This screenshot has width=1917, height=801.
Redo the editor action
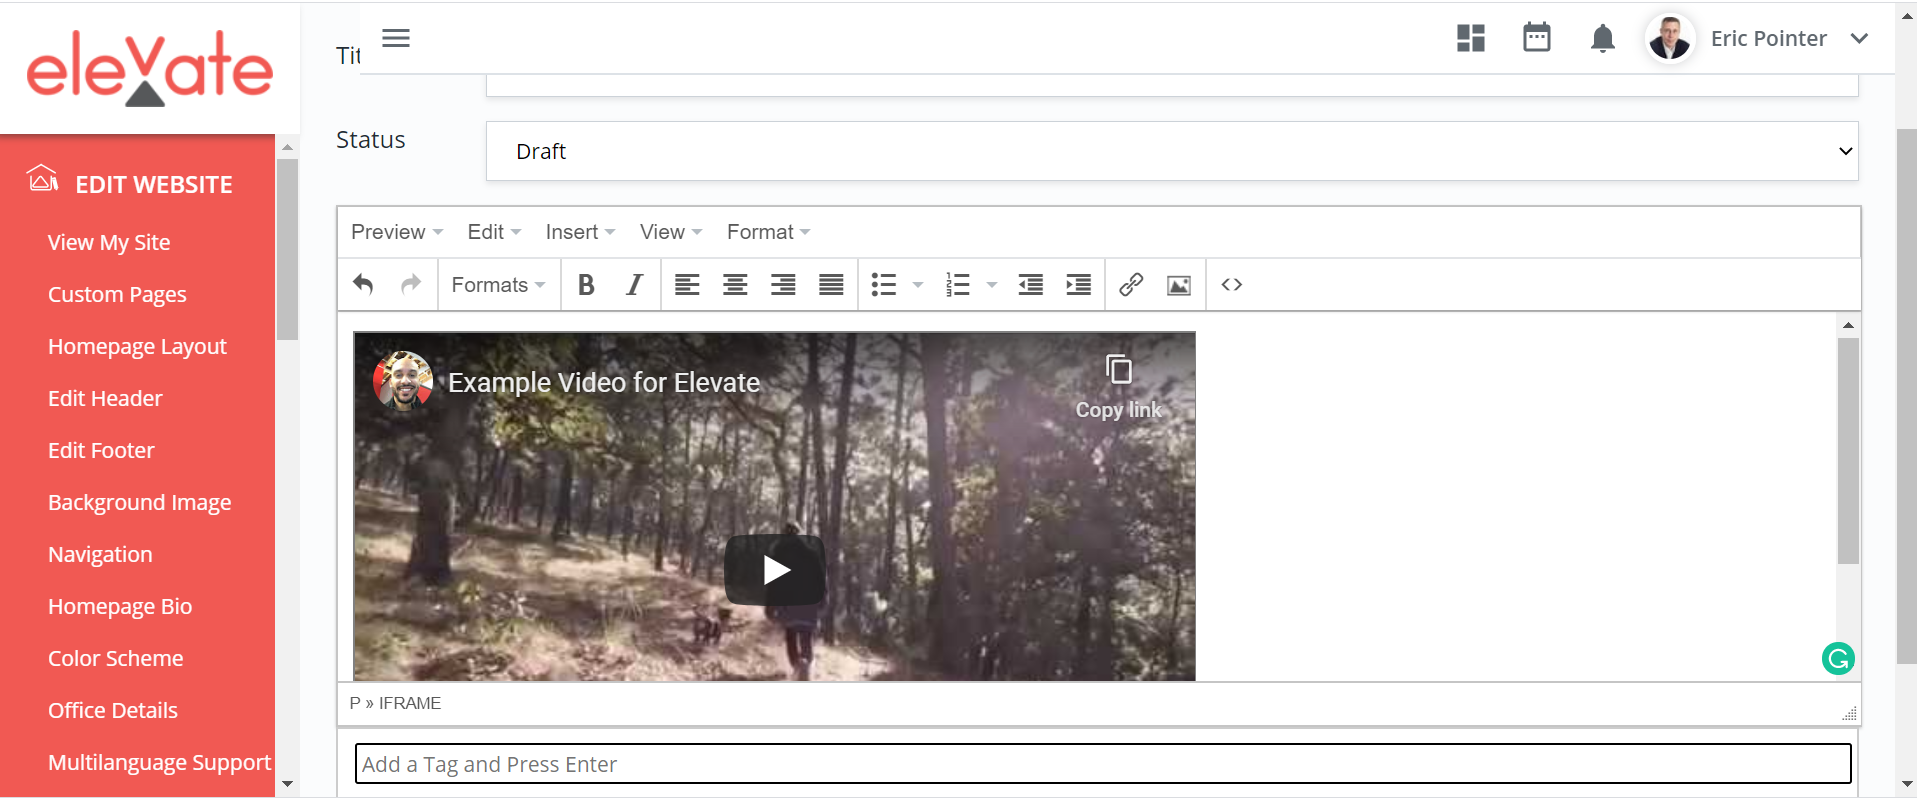click(x=411, y=285)
